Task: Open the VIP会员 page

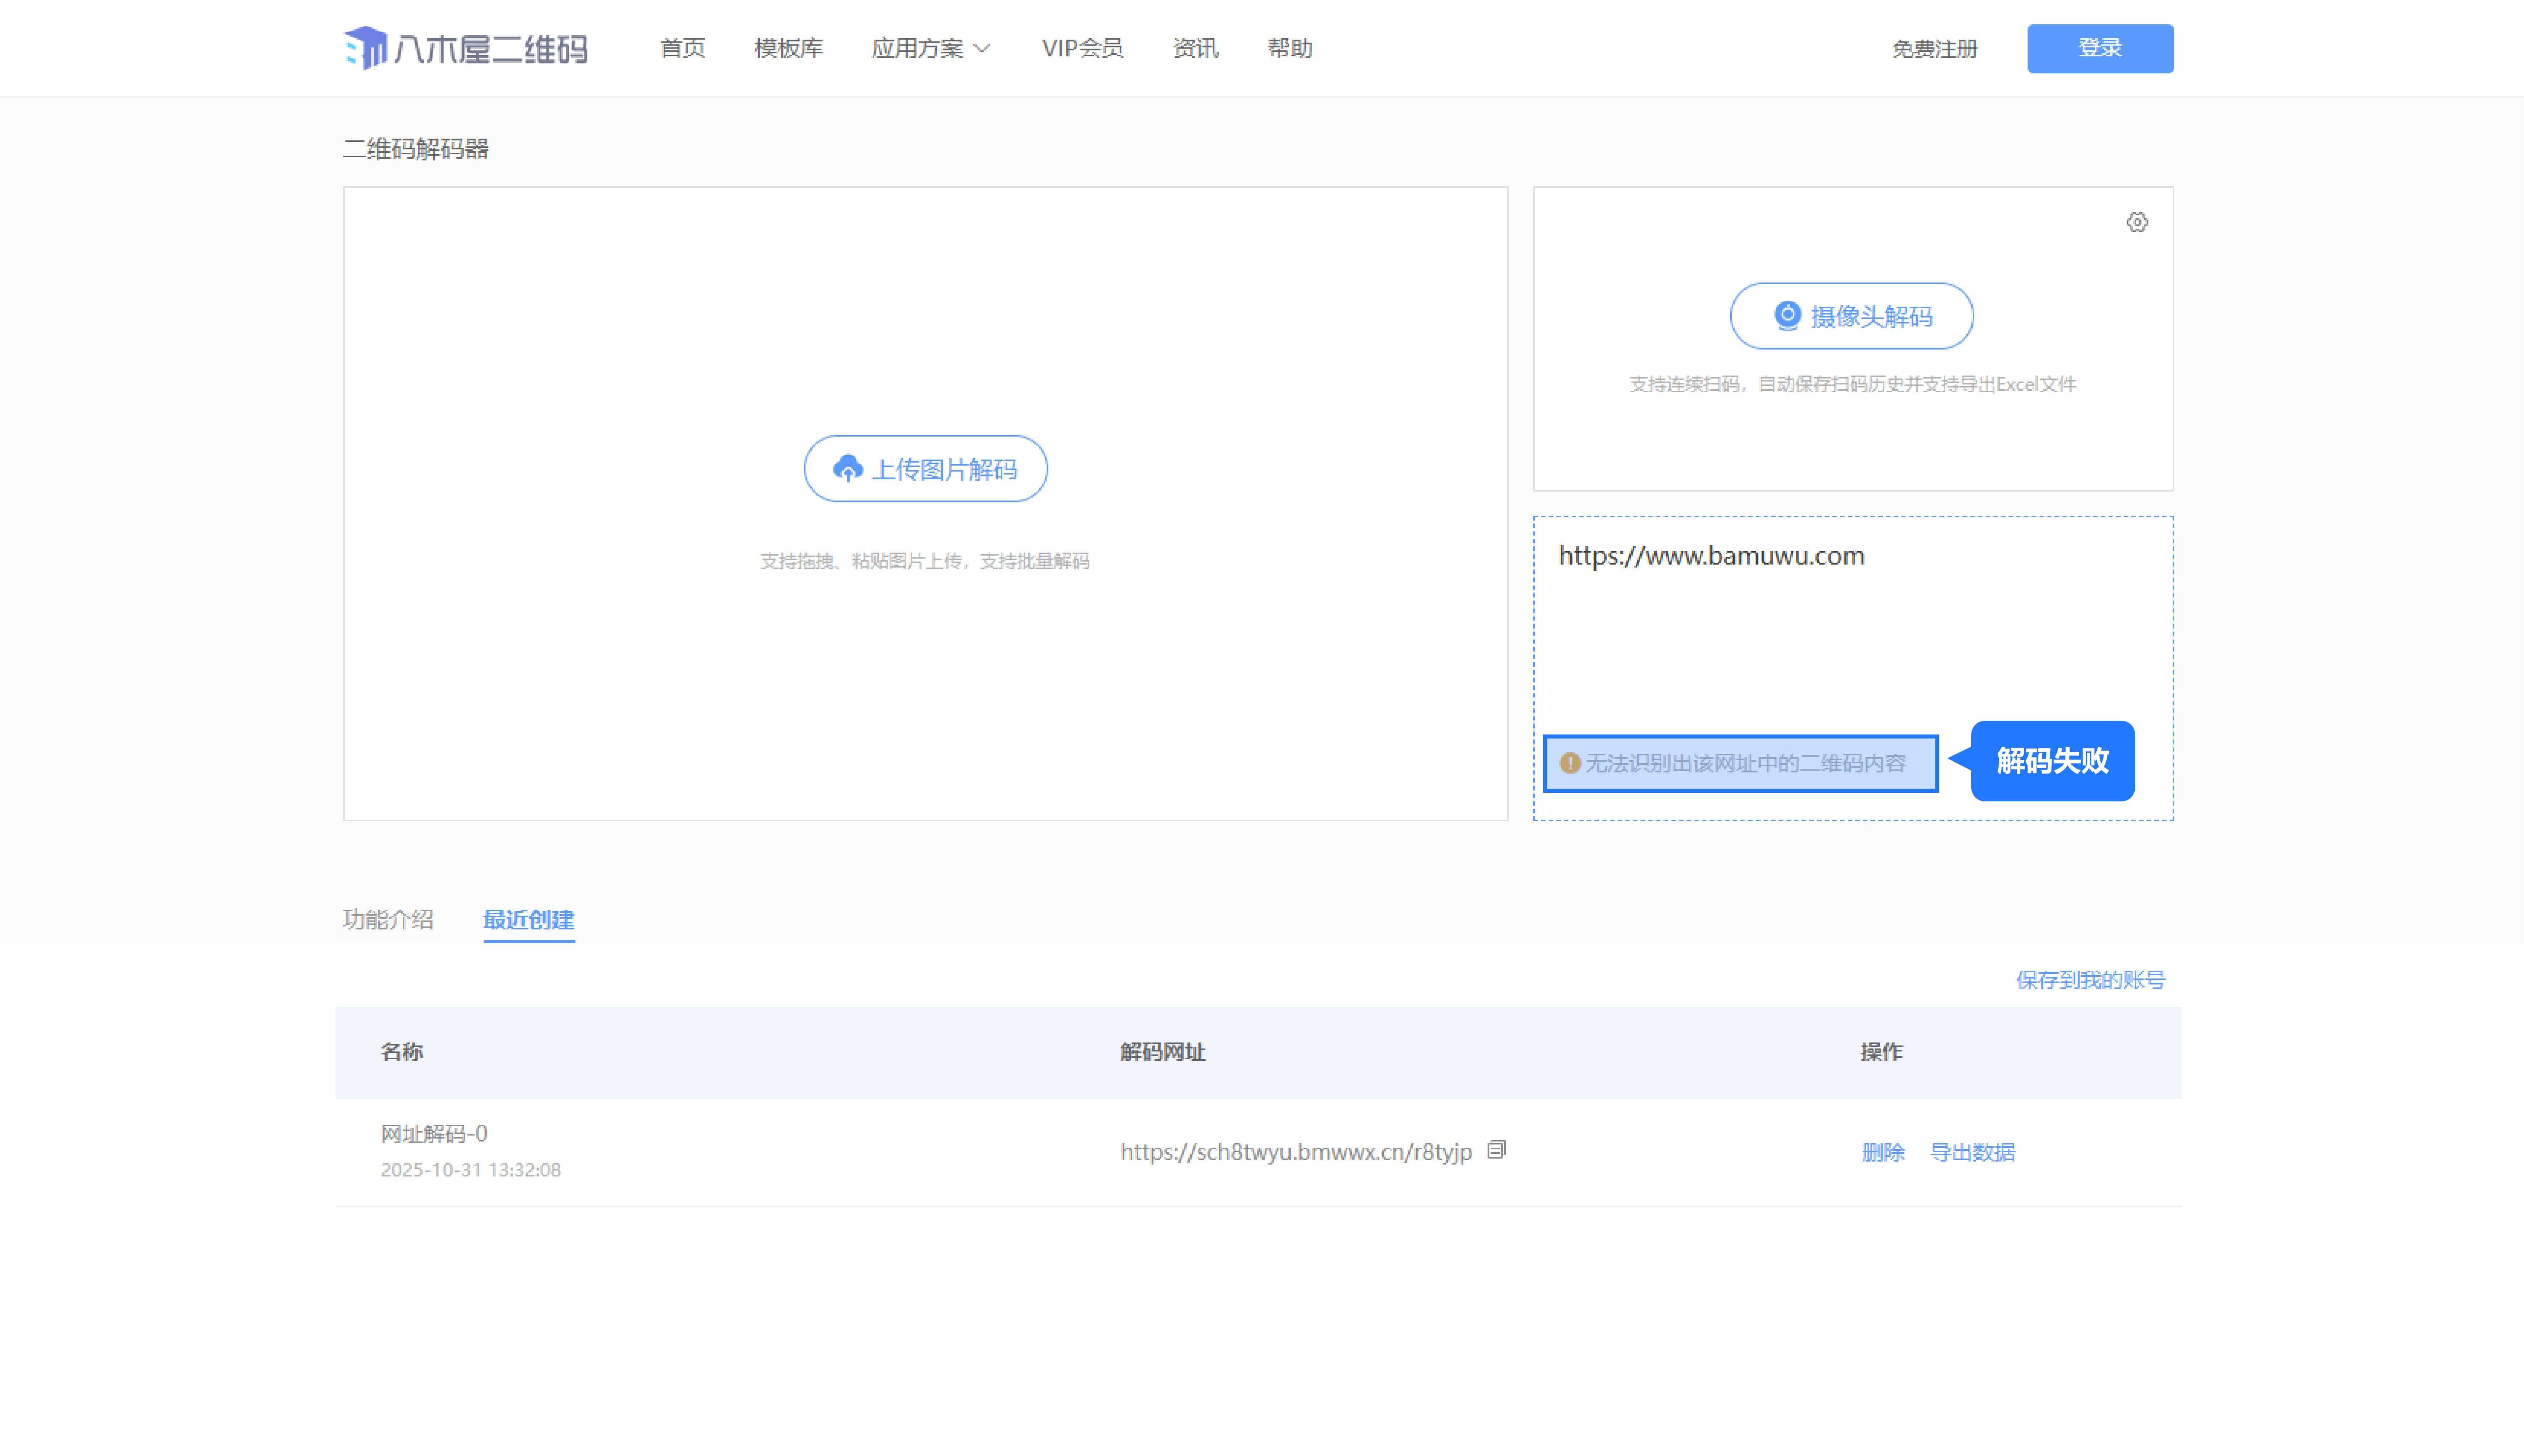Action: coord(1082,48)
